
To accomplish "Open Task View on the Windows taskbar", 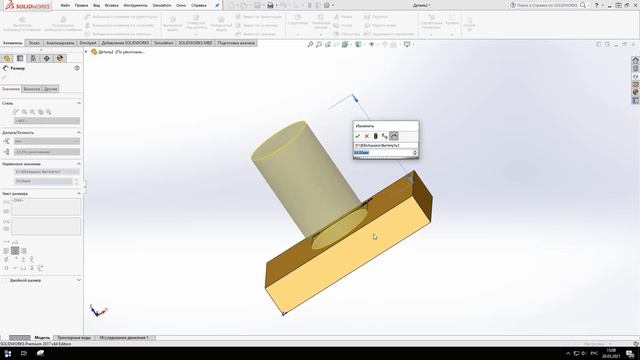I will pyautogui.click(x=24, y=353).
